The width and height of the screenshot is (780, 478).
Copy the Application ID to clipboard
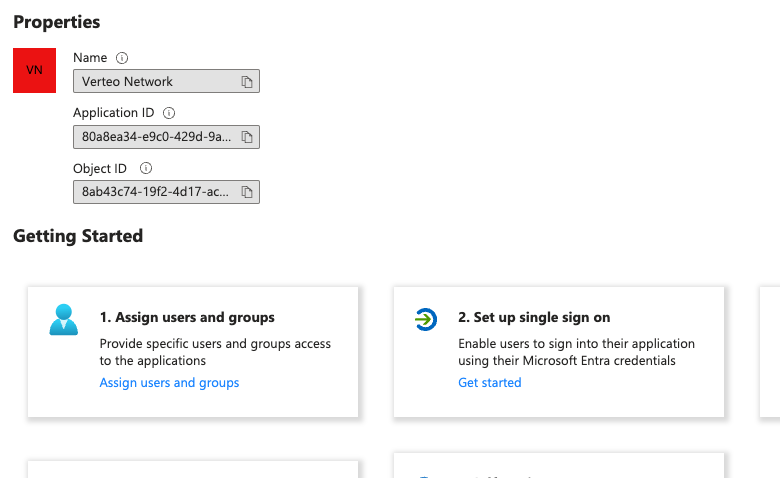click(247, 137)
